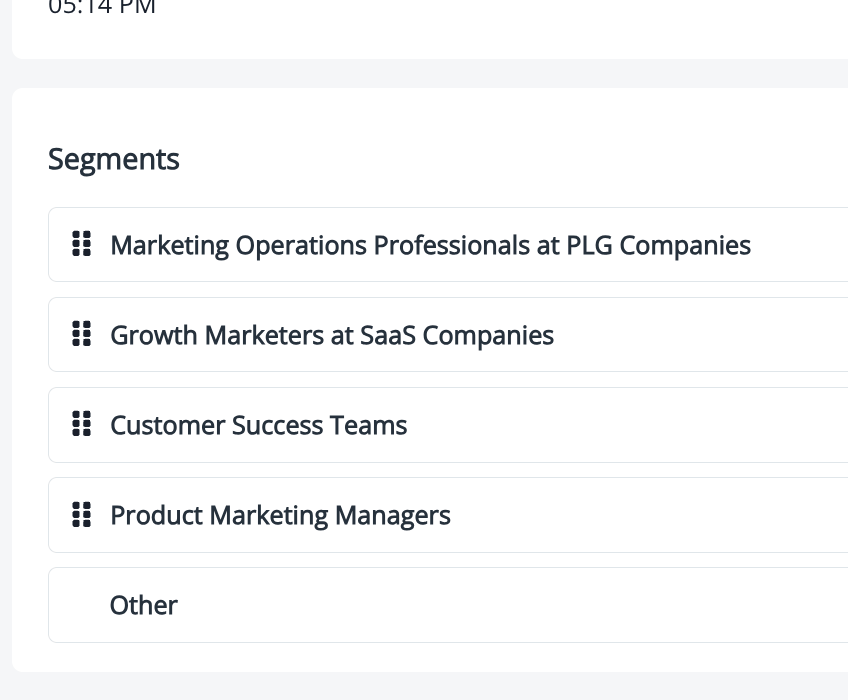848x700 pixels.
Task: Click empty area of Product Marketing Managers row
Action: click(x=649, y=515)
